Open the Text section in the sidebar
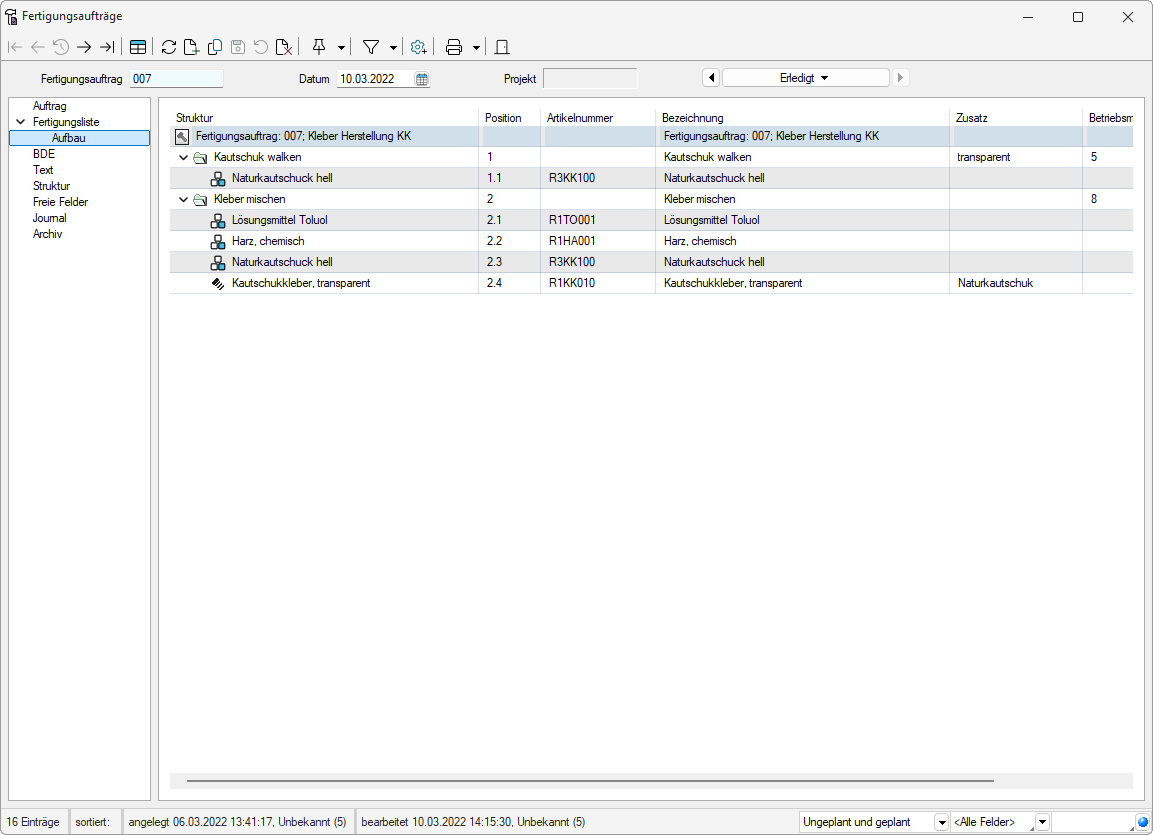 click(x=43, y=170)
